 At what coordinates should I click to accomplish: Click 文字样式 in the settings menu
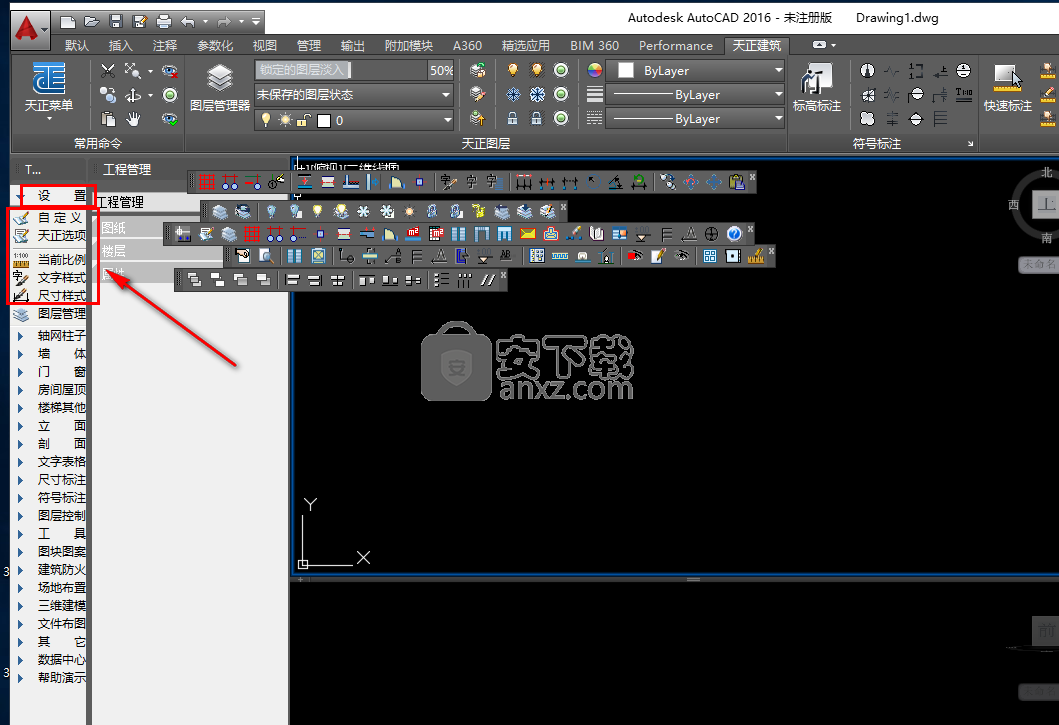pyautogui.click(x=60, y=277)
